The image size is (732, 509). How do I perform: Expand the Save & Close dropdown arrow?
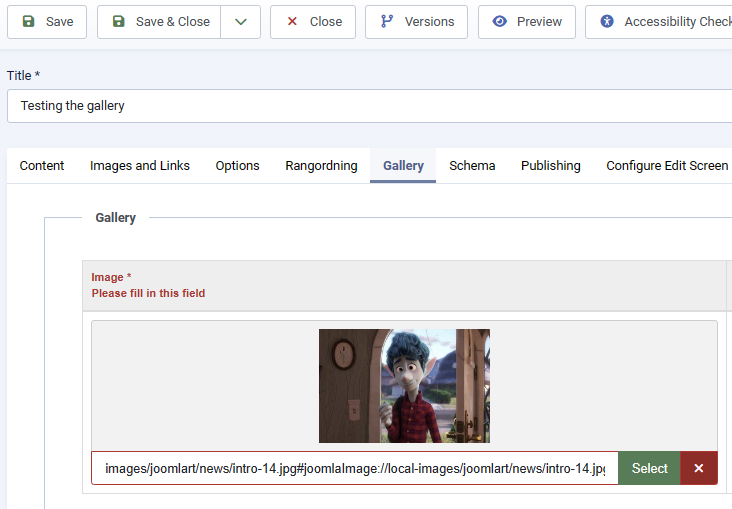(x=240, y=22)
